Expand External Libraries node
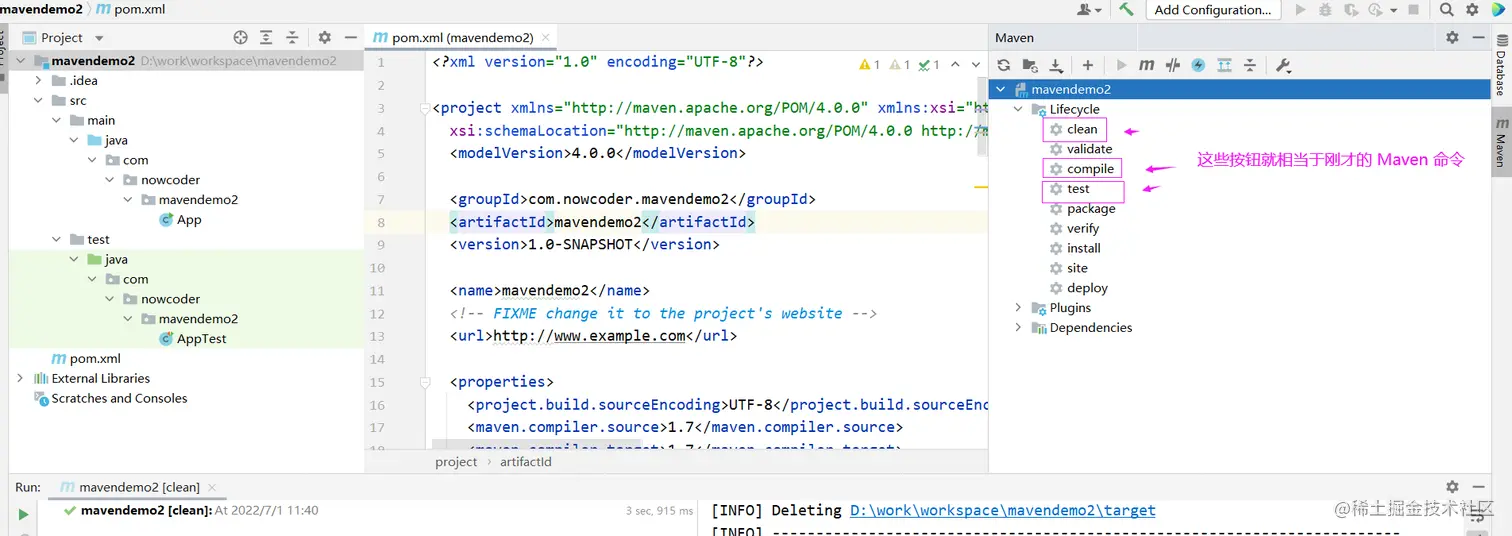The width and height of the screenshot is (1512, 536). 20,378
